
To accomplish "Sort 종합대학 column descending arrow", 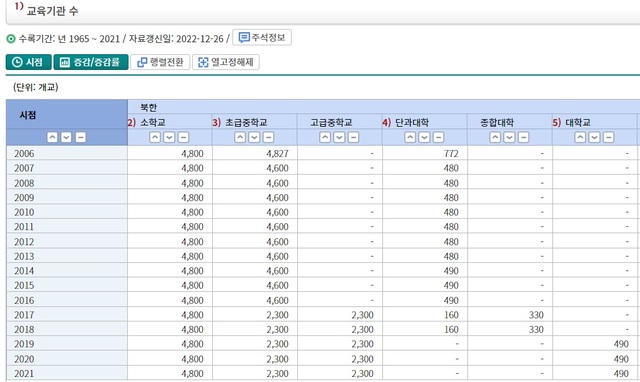I will click(x=509, y=138).
